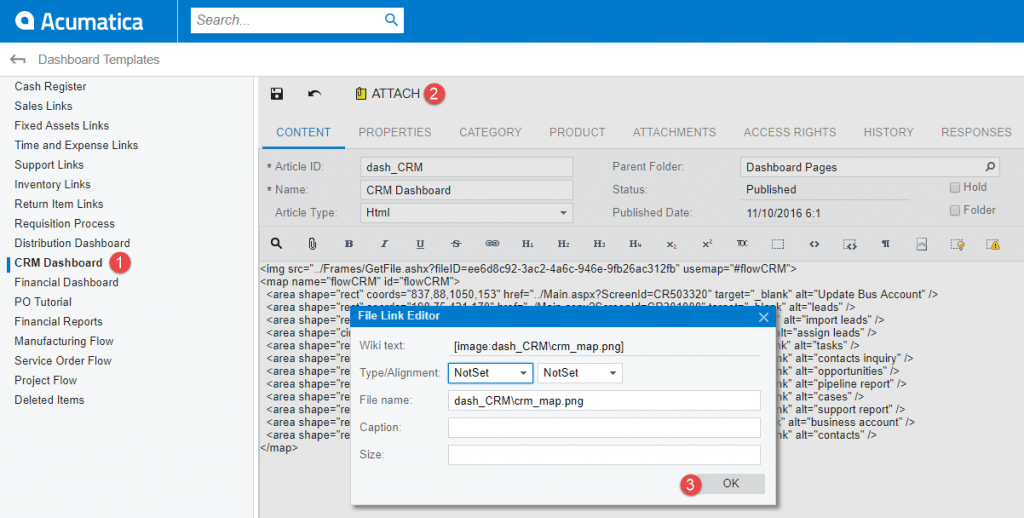
Task: Switch to the PROPERTIES tab
Action: pyautogui.click(x=394, y=133)
